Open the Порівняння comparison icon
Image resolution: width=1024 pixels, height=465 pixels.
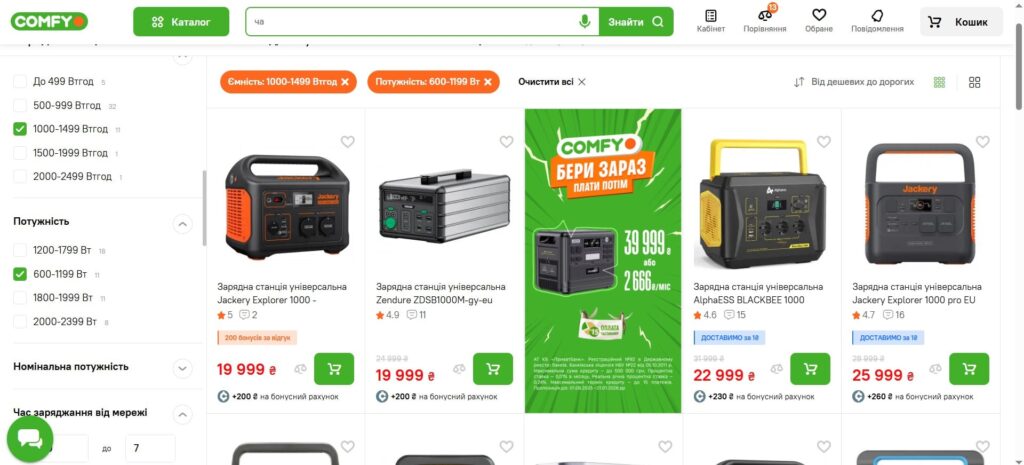coord(765,16)
